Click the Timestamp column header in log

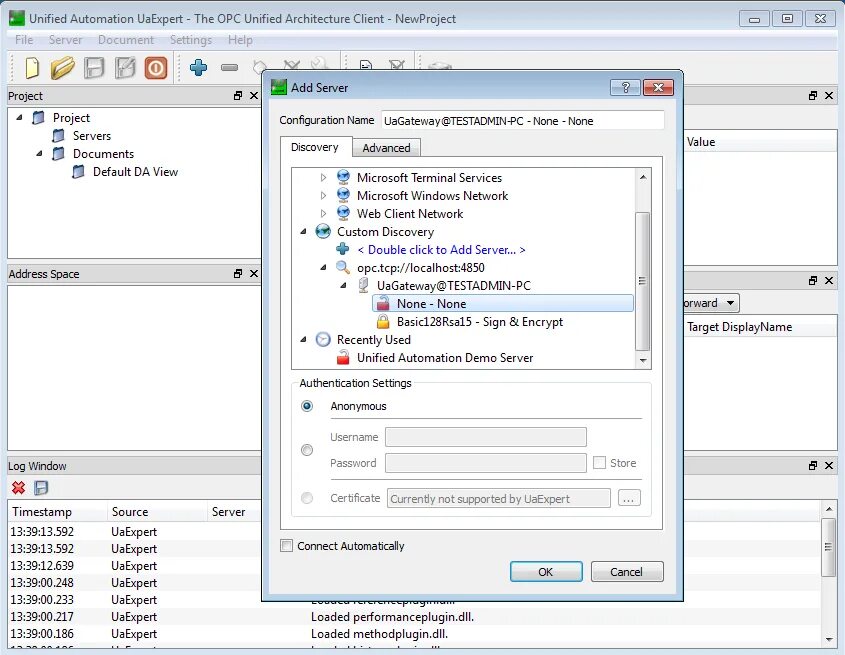pos(58,512)
